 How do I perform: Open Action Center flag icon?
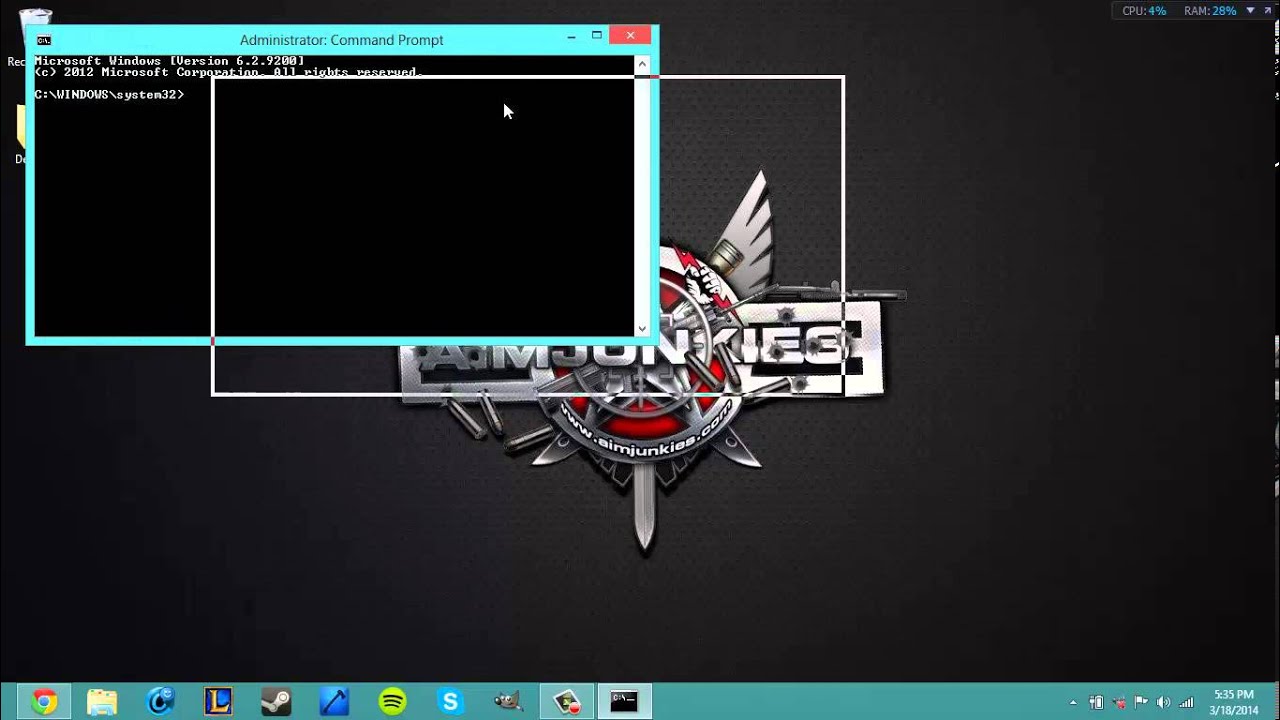pos(1141,703)
